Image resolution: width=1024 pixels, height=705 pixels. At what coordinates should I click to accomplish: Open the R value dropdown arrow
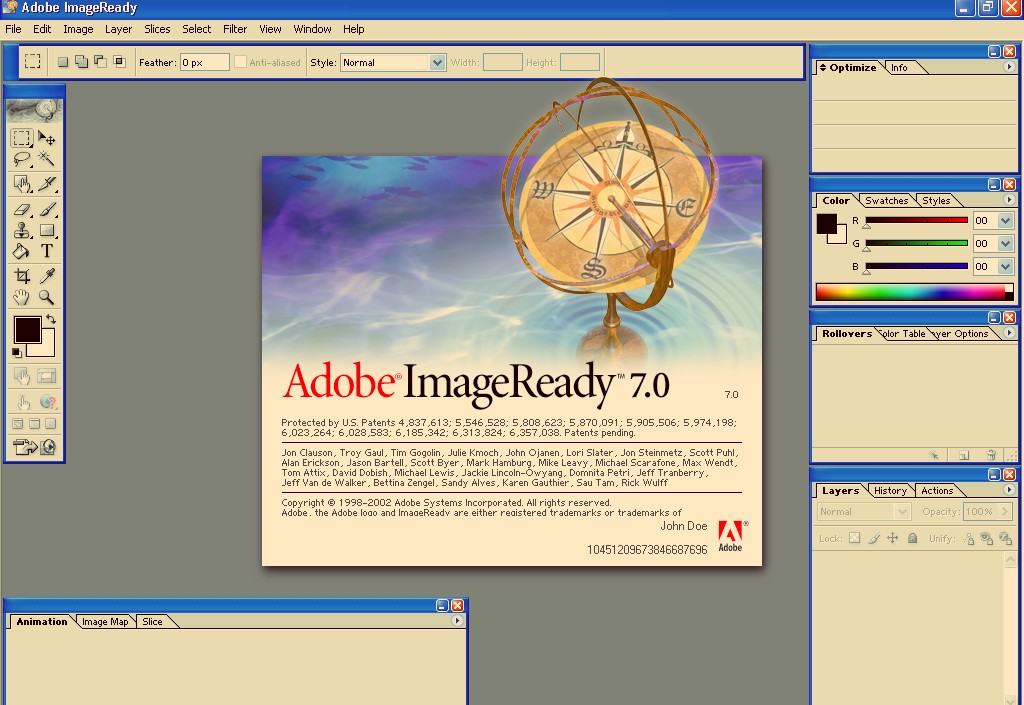(x=1006, y=221)
